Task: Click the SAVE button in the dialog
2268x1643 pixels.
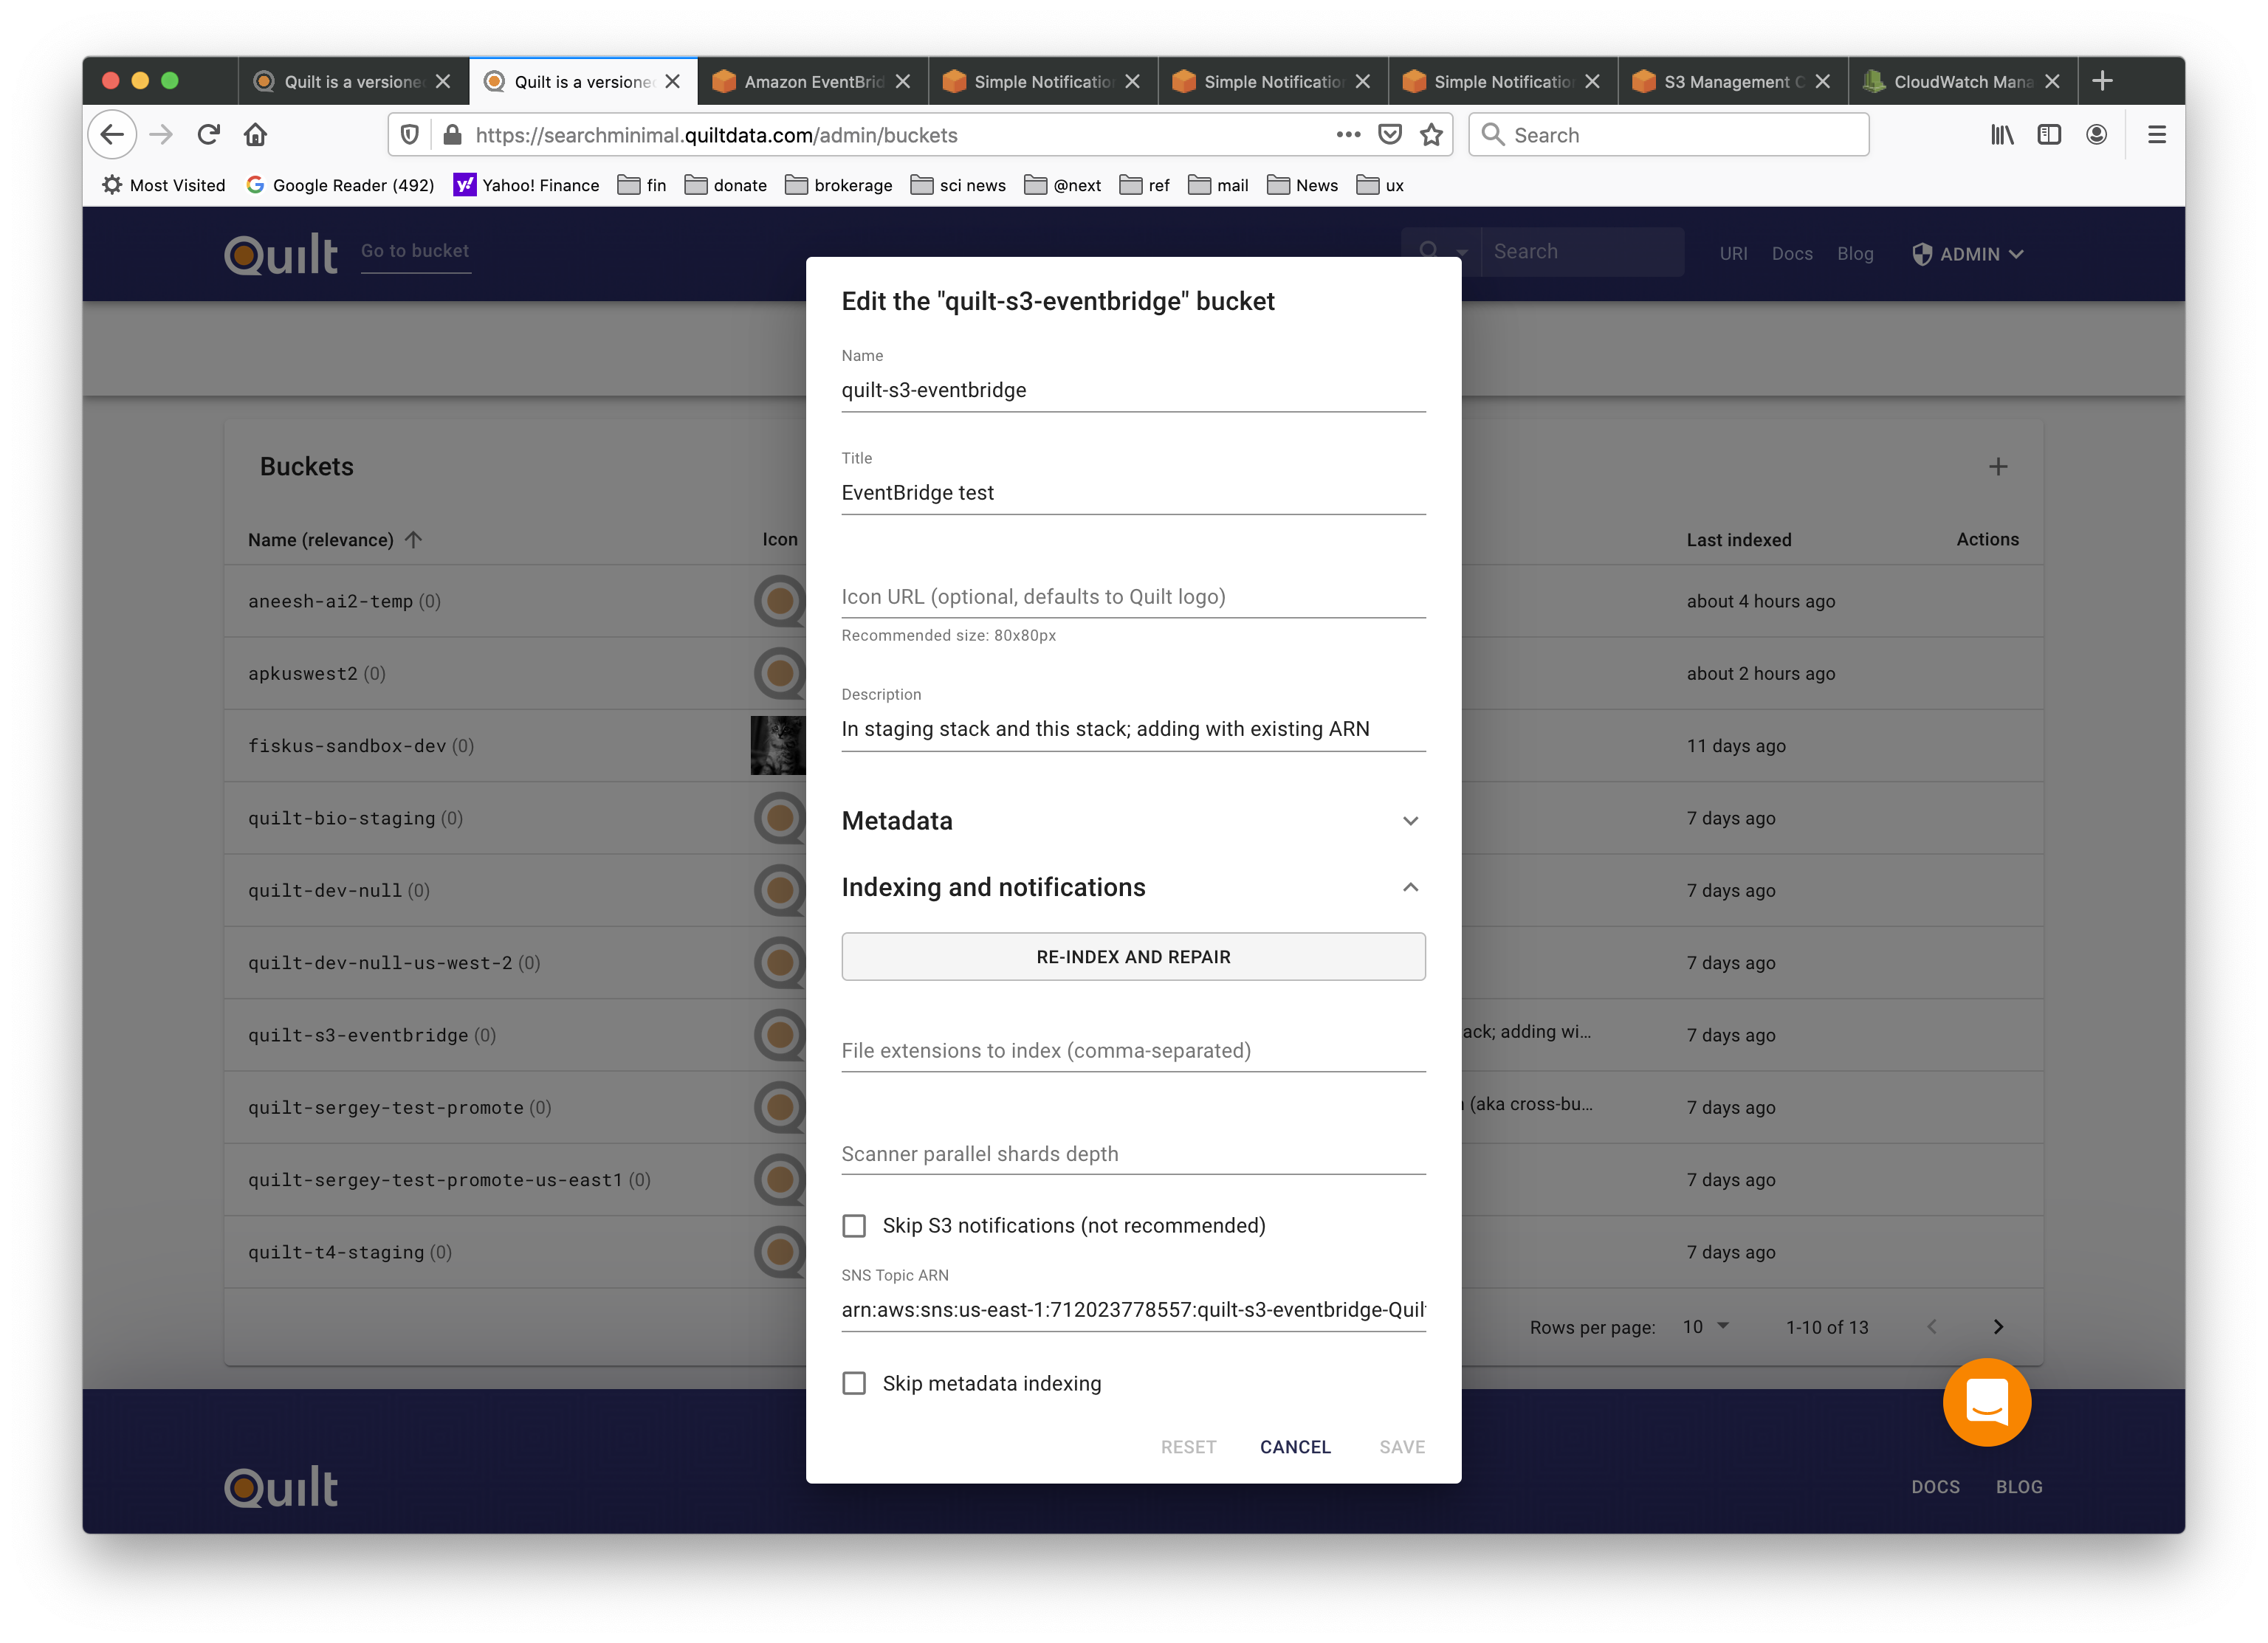Action: 1402,1447
